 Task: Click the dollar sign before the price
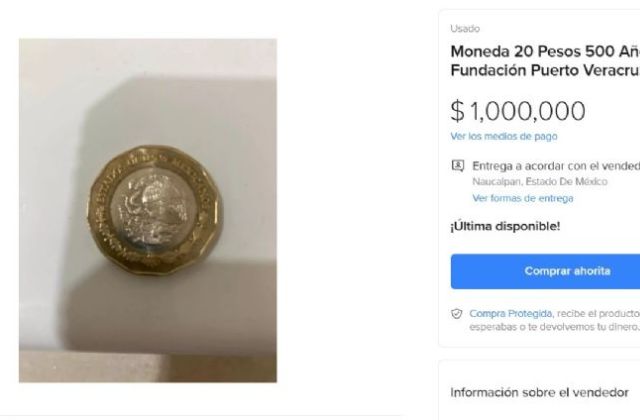(x=457, y=111)
